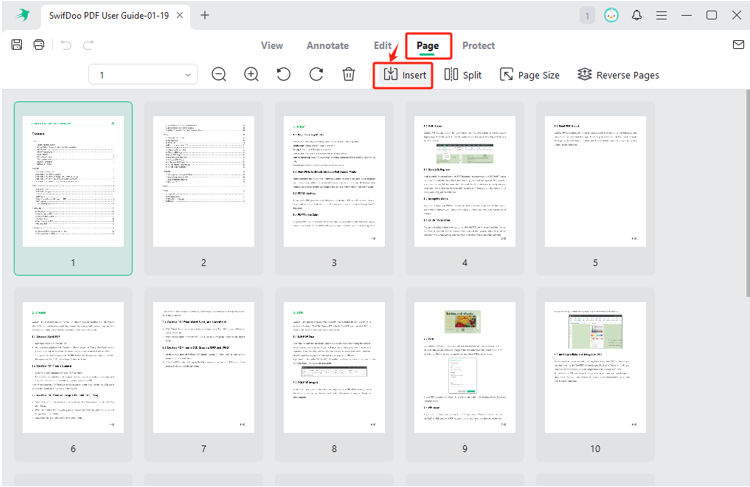Screen dimensions: 750x487
Task: Click the vertical scrollbar
Action: [x=748, y=193]
